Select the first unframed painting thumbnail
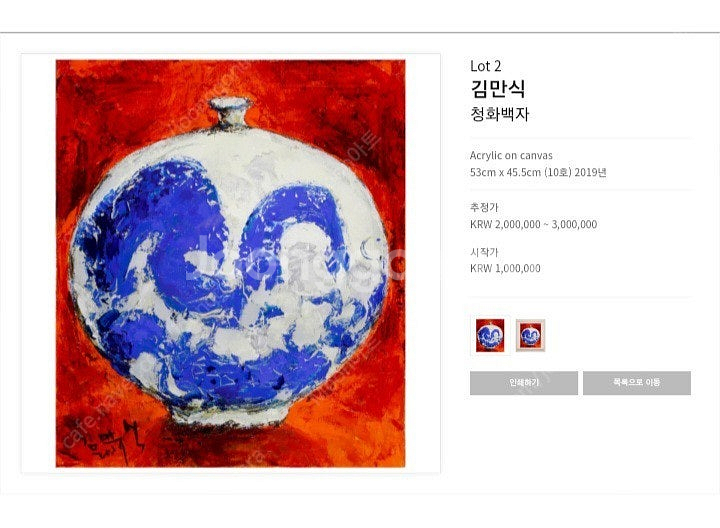The height and width of the screenshot is (528, 720). point(490,336)
